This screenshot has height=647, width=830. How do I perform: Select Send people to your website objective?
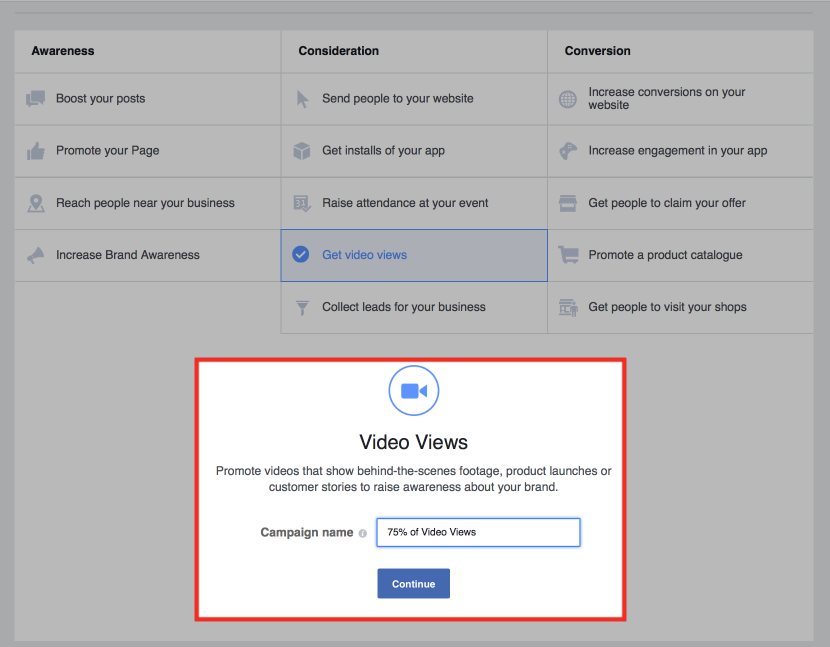414,99
